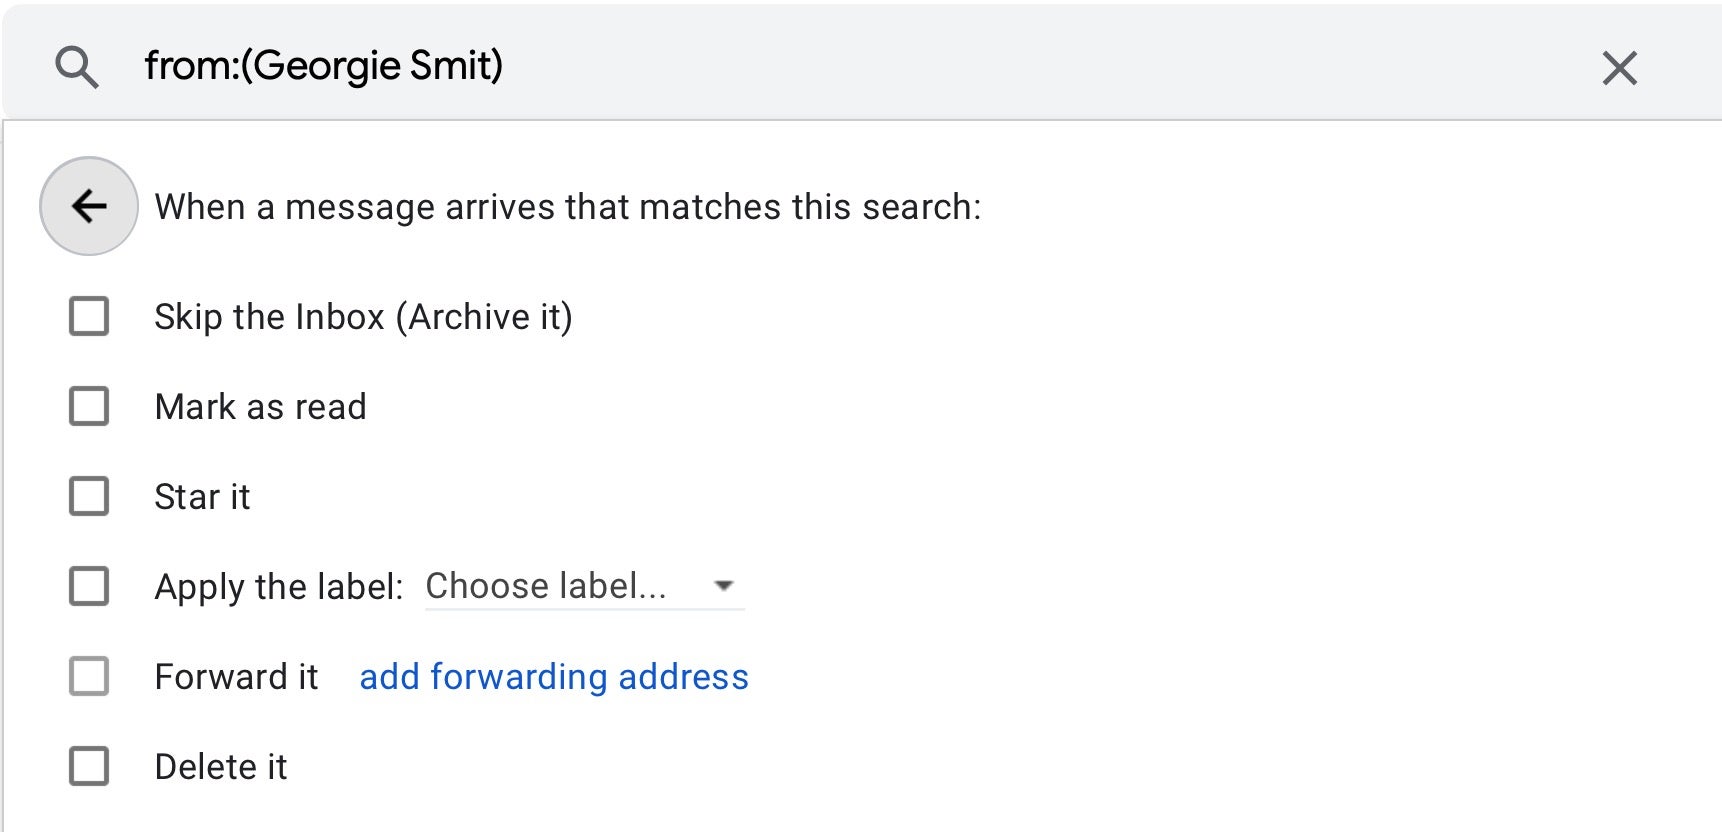Check the box next to Star it

(x=89, y=496)
